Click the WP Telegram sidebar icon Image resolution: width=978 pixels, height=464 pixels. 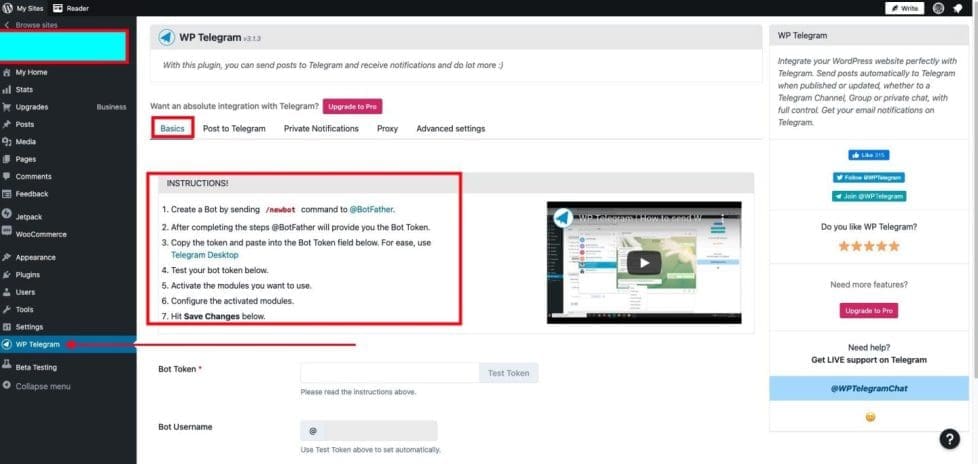pos(7,345)
